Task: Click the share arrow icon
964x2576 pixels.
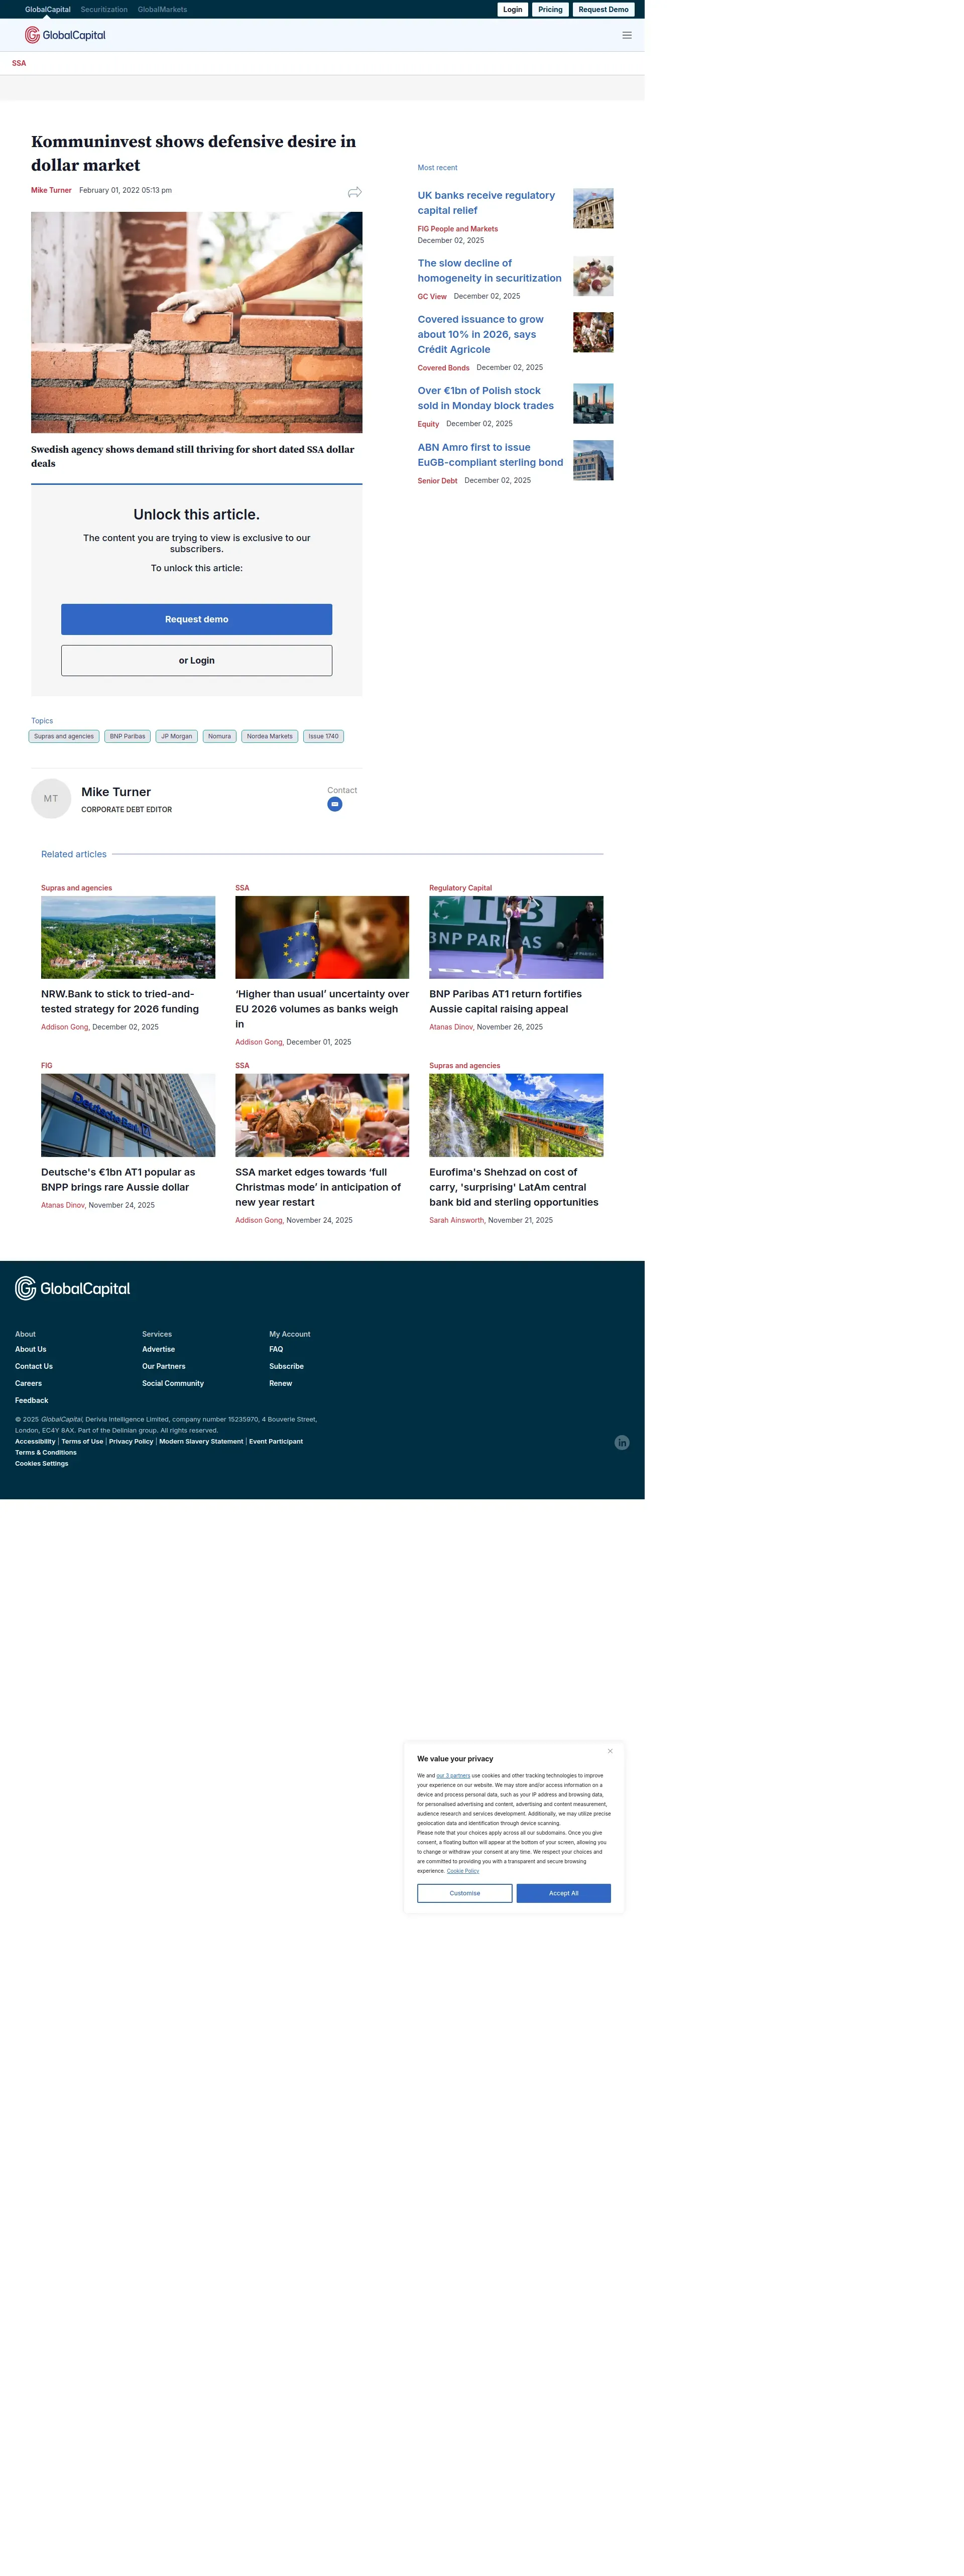Action: point(354,192)
